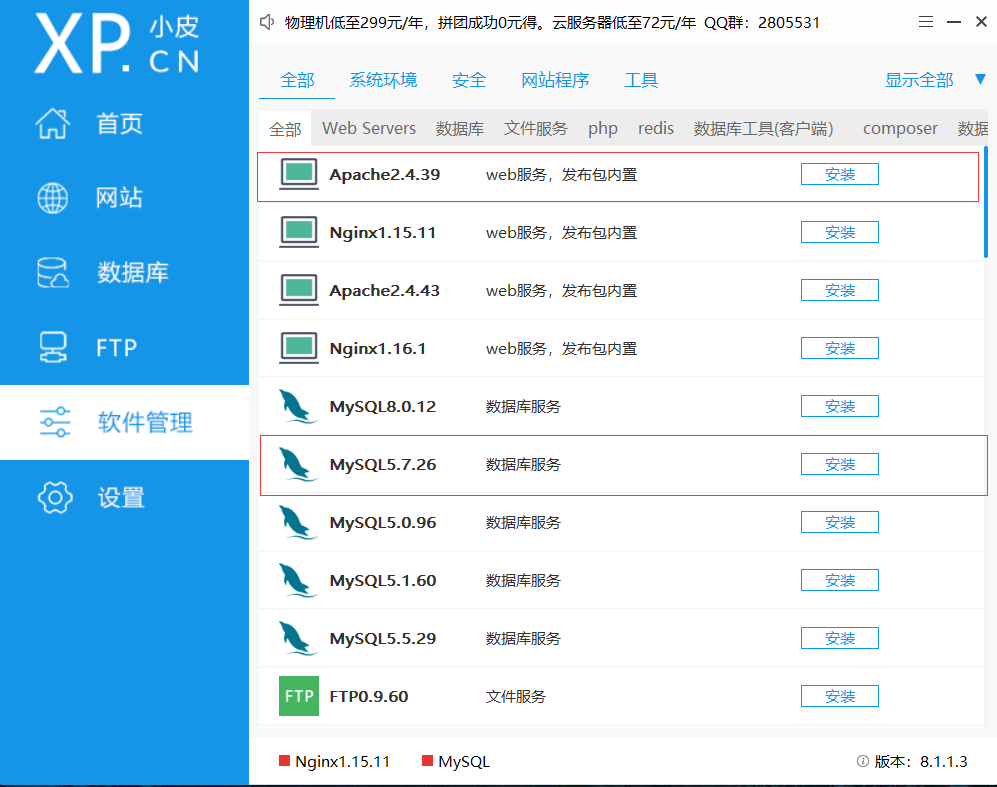Go to the 网站 globe icon
Screen dimensions: 997x787
coord(53,198)
